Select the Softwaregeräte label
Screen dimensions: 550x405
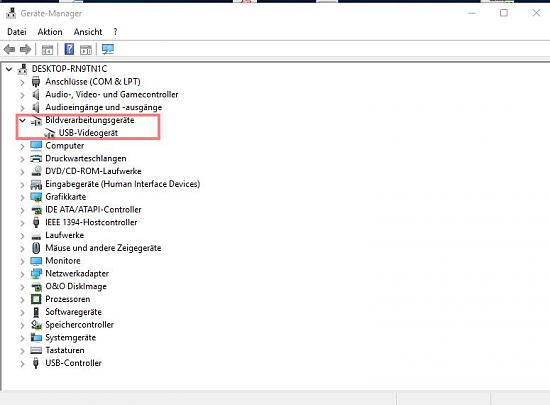(x=73, y=312)
